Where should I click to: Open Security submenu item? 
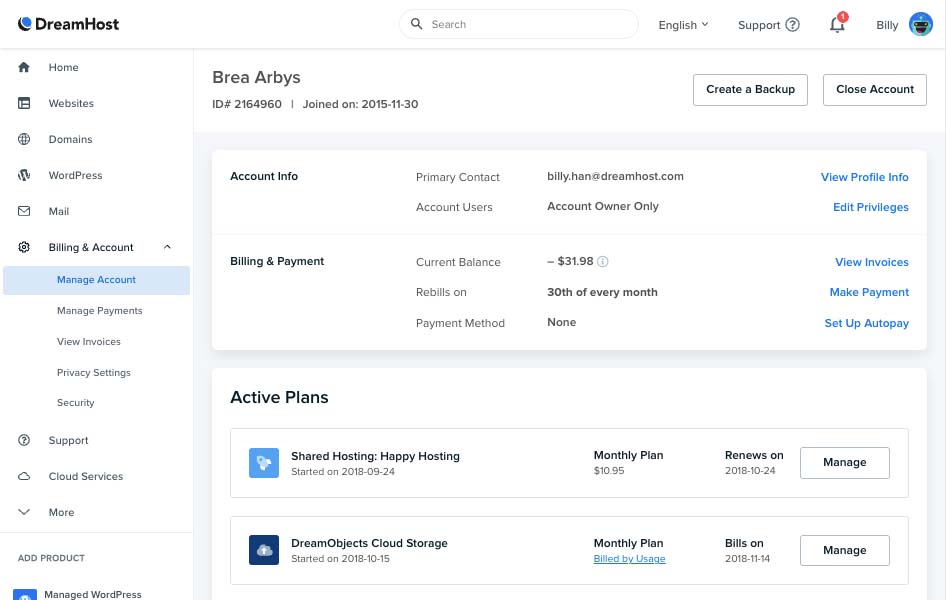[75, 402]
